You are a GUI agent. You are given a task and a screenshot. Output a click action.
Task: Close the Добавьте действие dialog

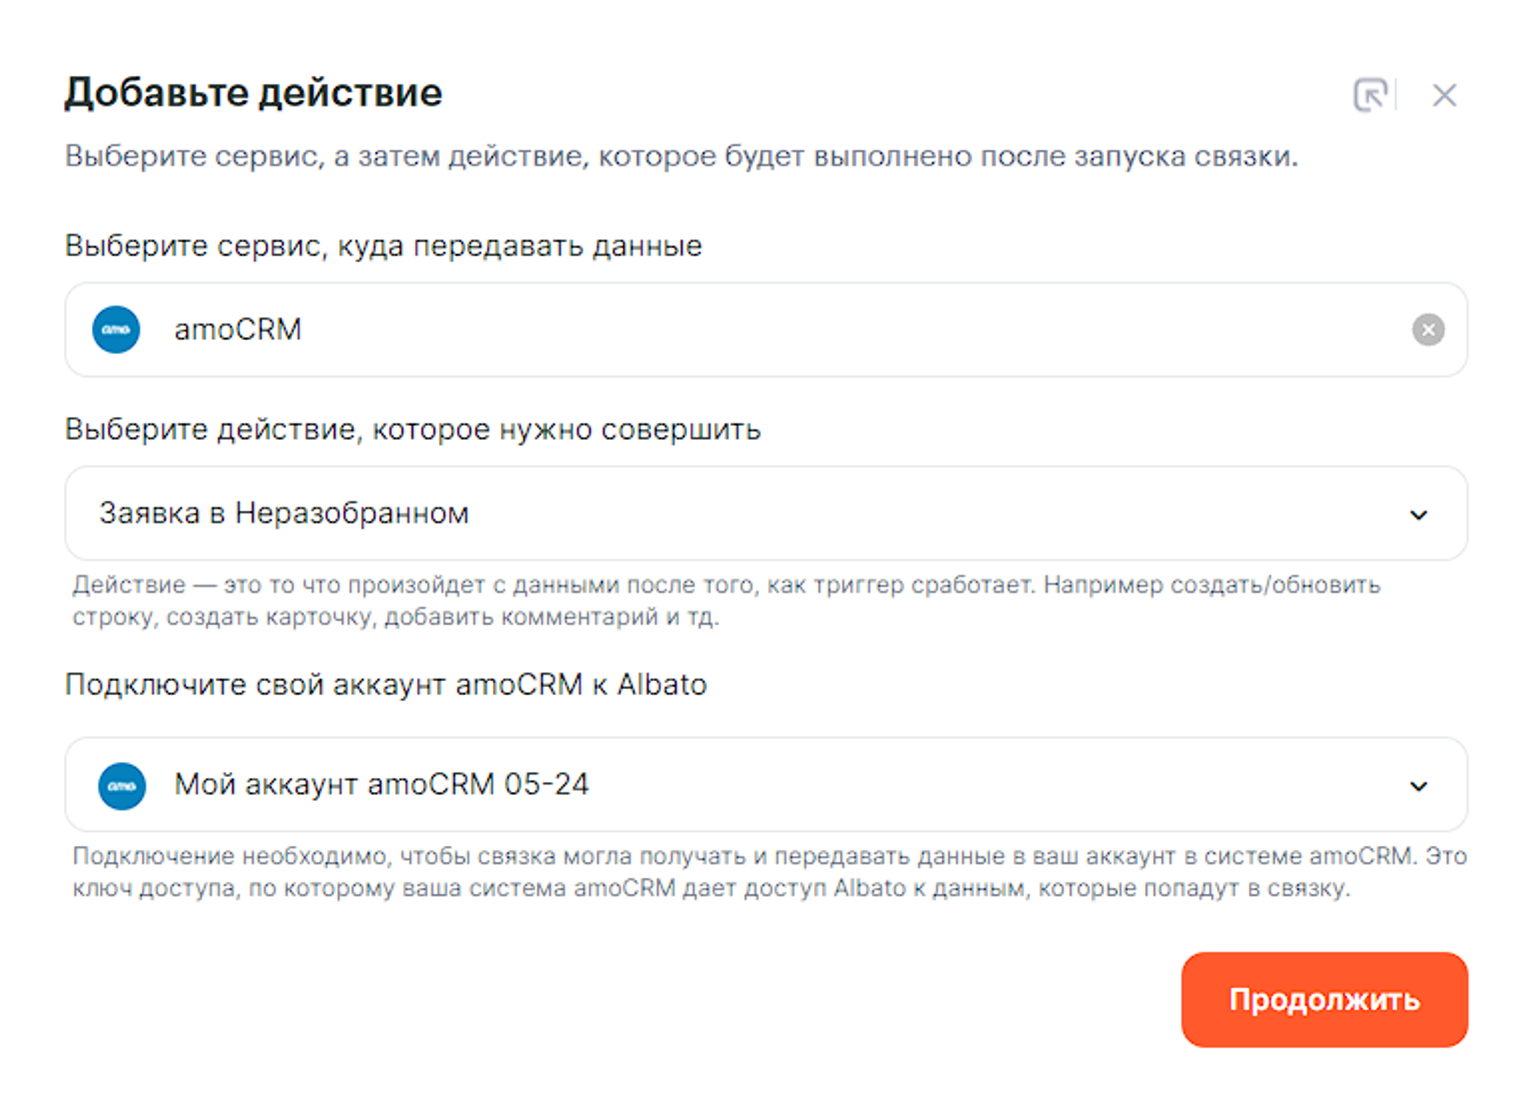[1443, 95]
